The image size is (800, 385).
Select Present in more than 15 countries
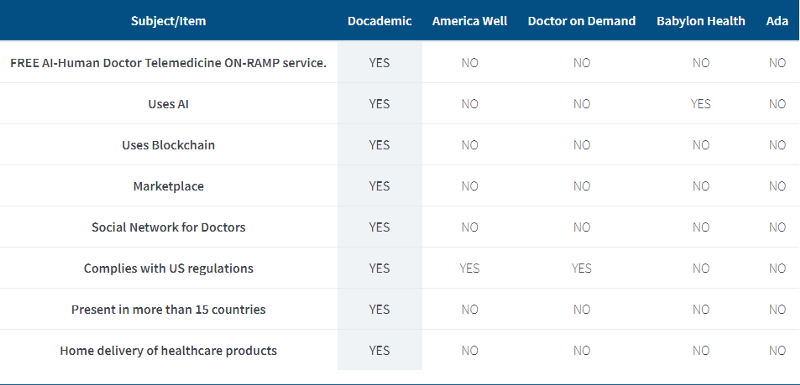click(x=168, y=310)
